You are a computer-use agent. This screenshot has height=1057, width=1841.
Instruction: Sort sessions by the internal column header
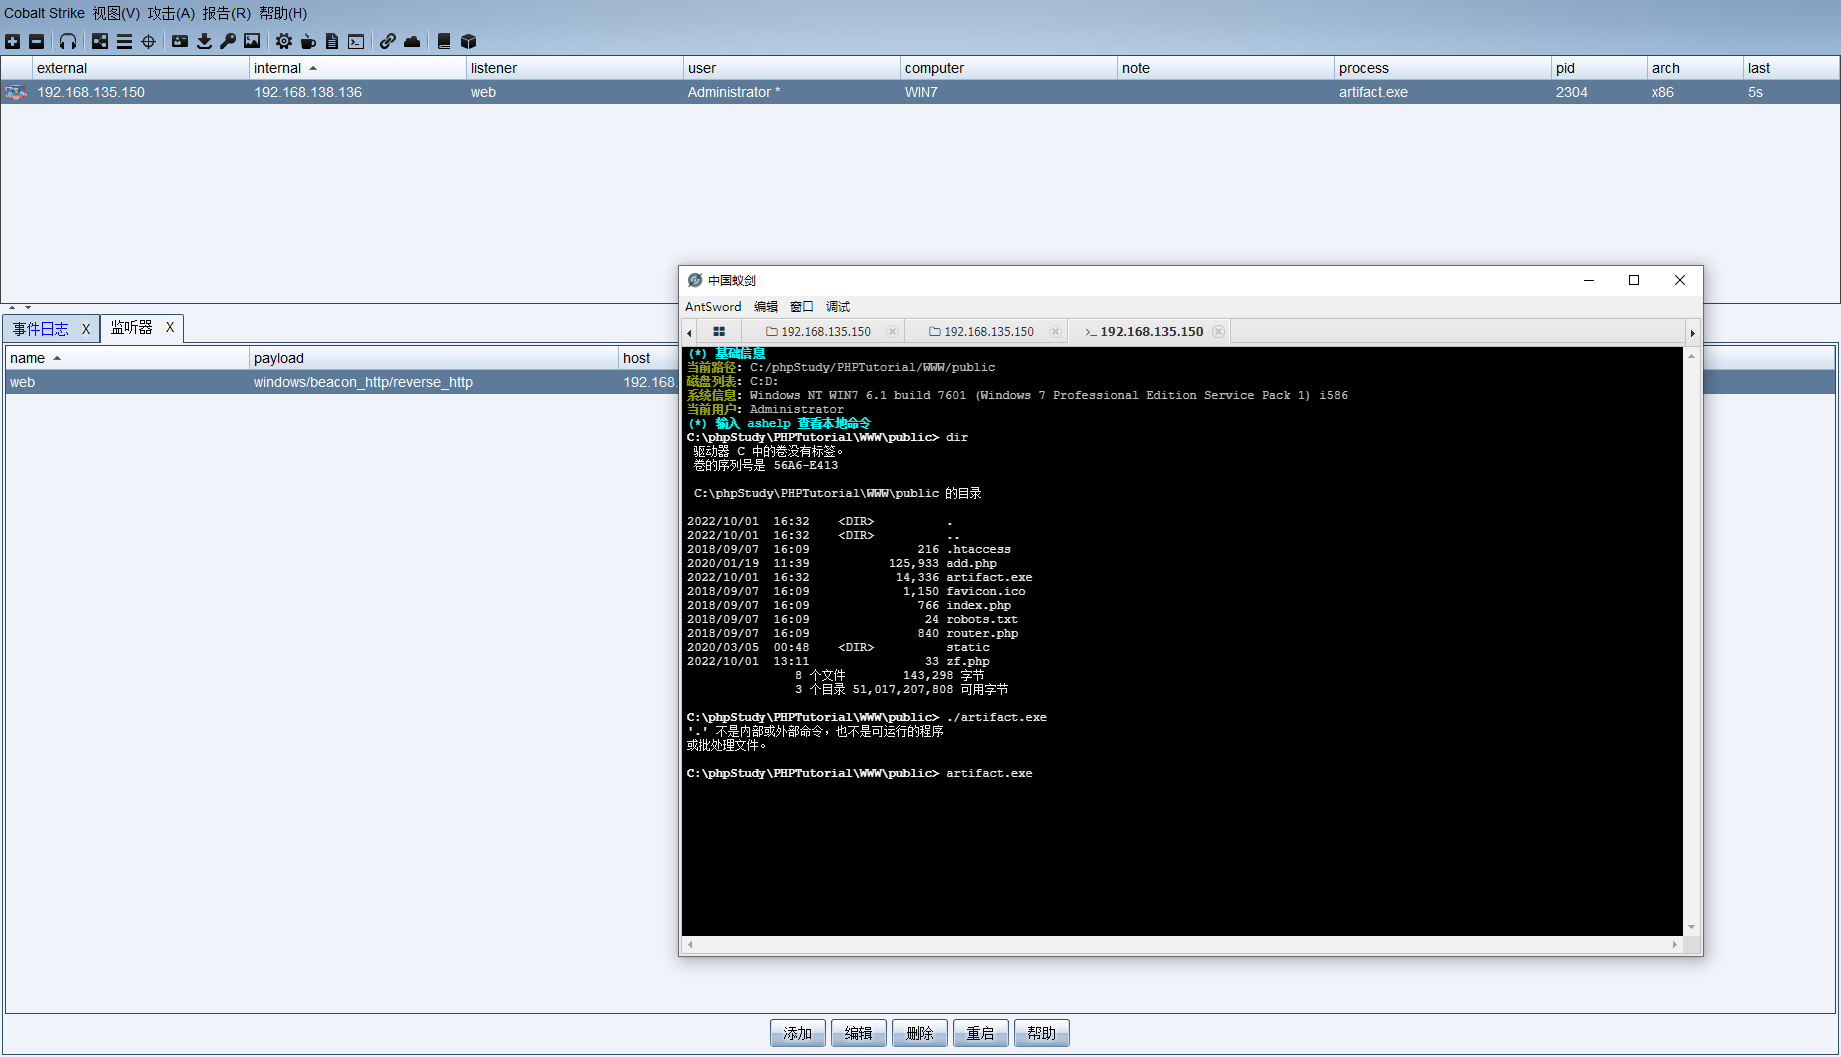point(357,68)
